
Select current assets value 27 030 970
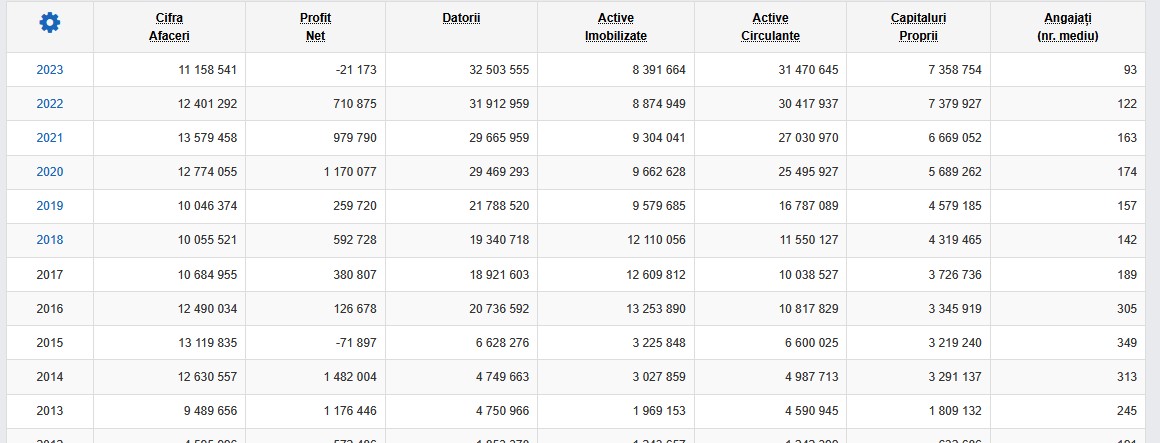[x=809, y=138]
